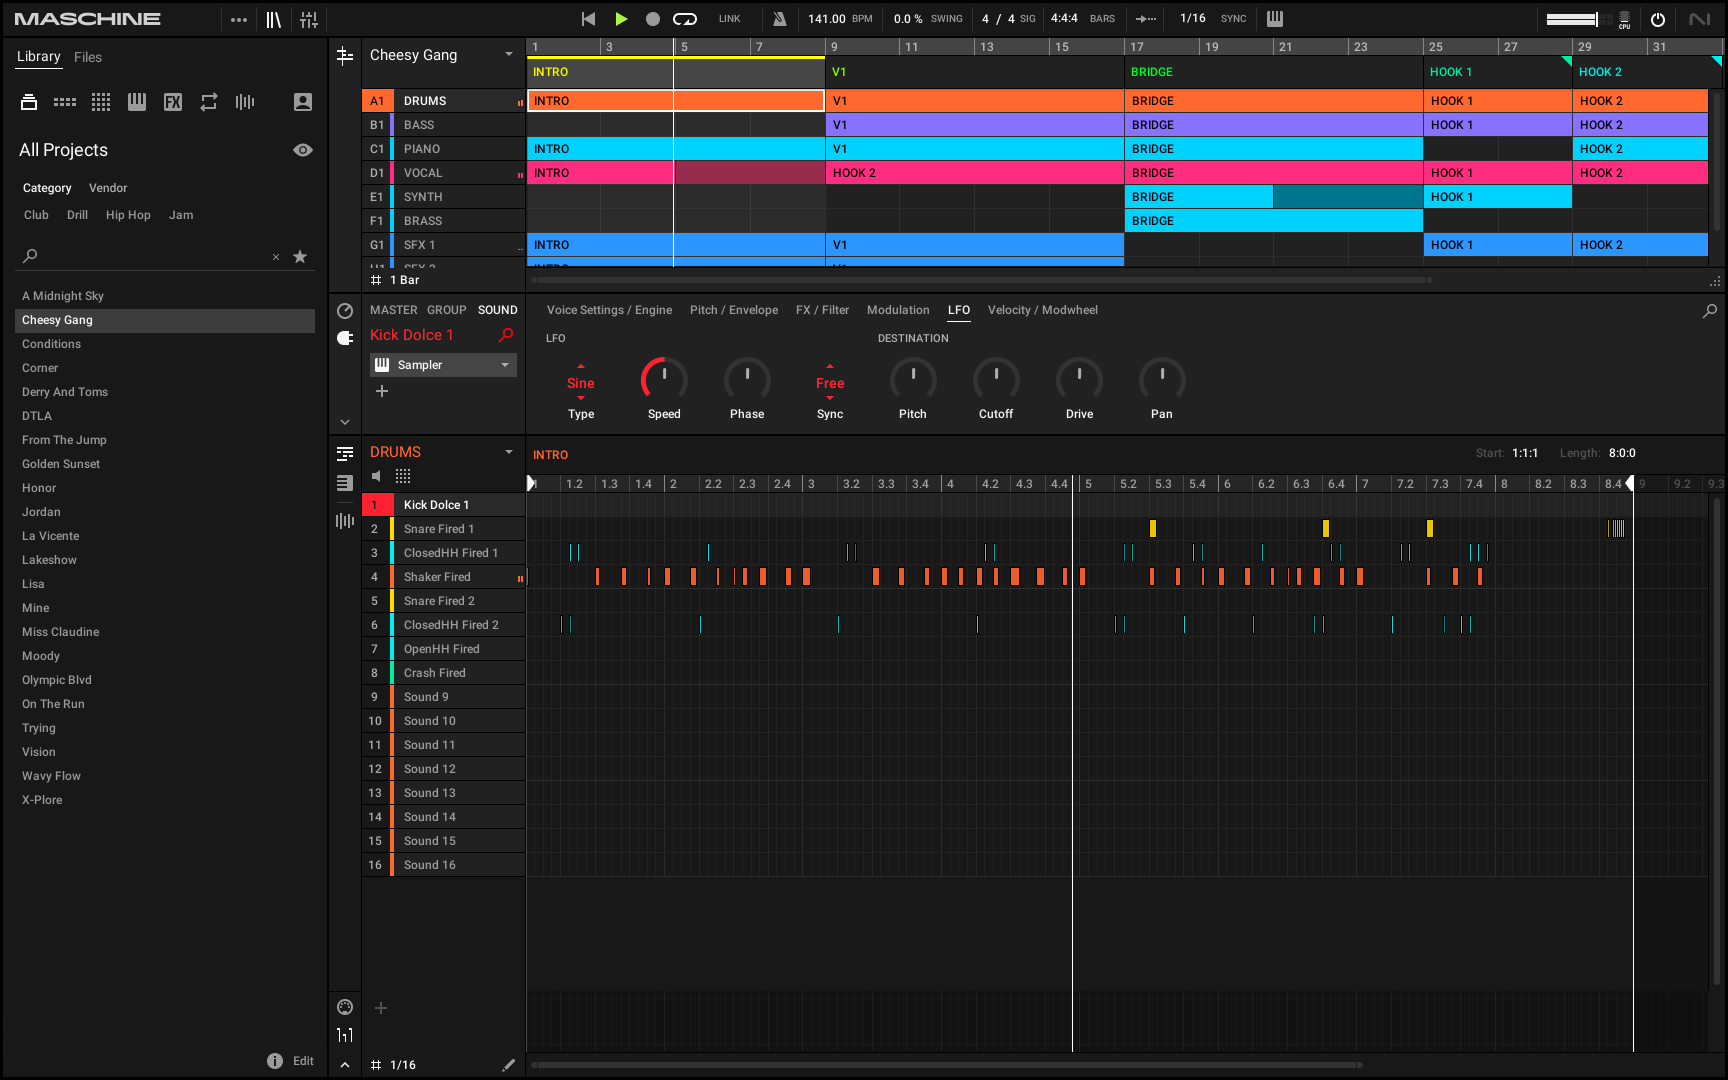
Task: Open the One-shots samples filter icon
Action: point(244,101)
